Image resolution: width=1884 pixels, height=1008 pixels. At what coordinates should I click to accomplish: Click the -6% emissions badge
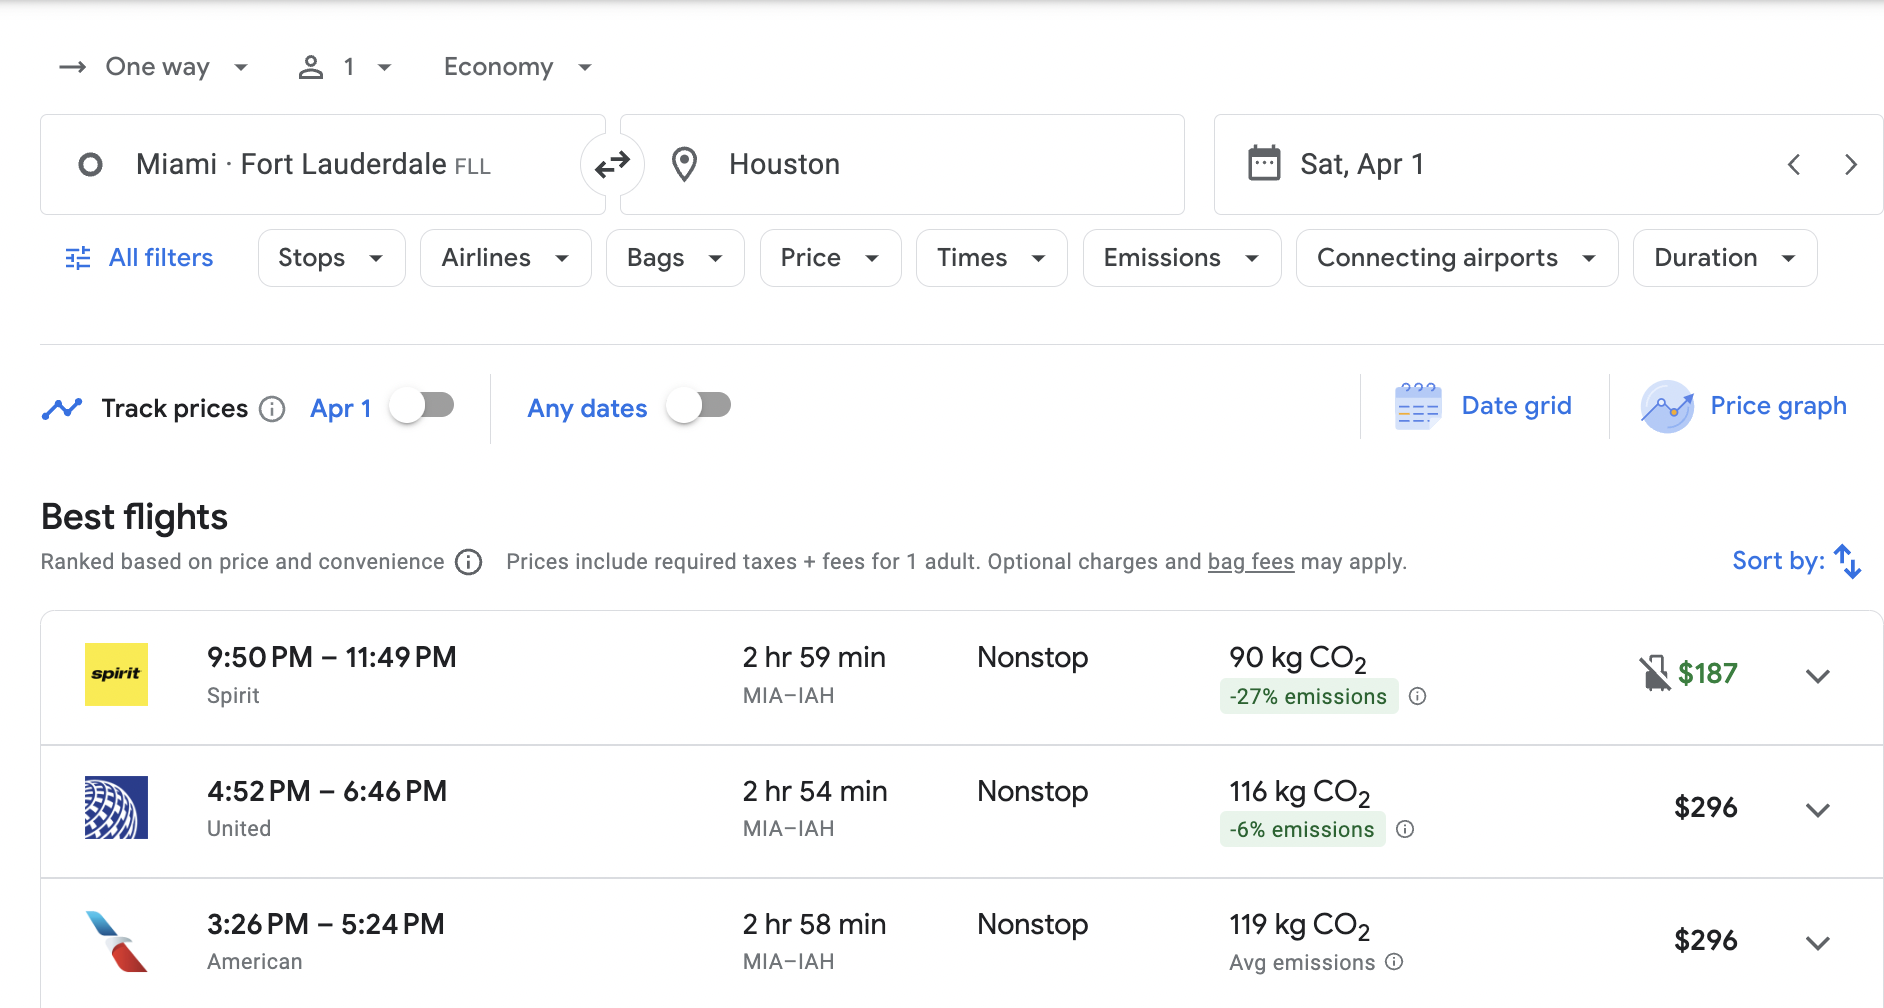point(1302,829)
